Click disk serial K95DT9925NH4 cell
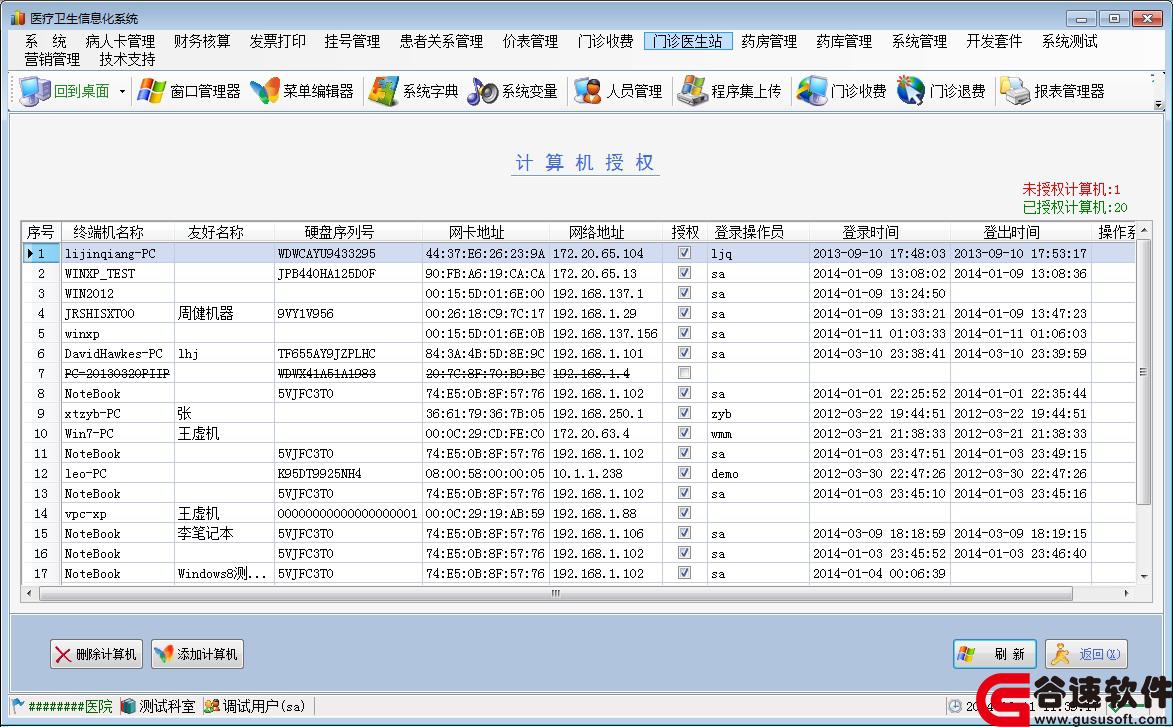This screenshot has height=727, width=1173. (x=348, y=473)
